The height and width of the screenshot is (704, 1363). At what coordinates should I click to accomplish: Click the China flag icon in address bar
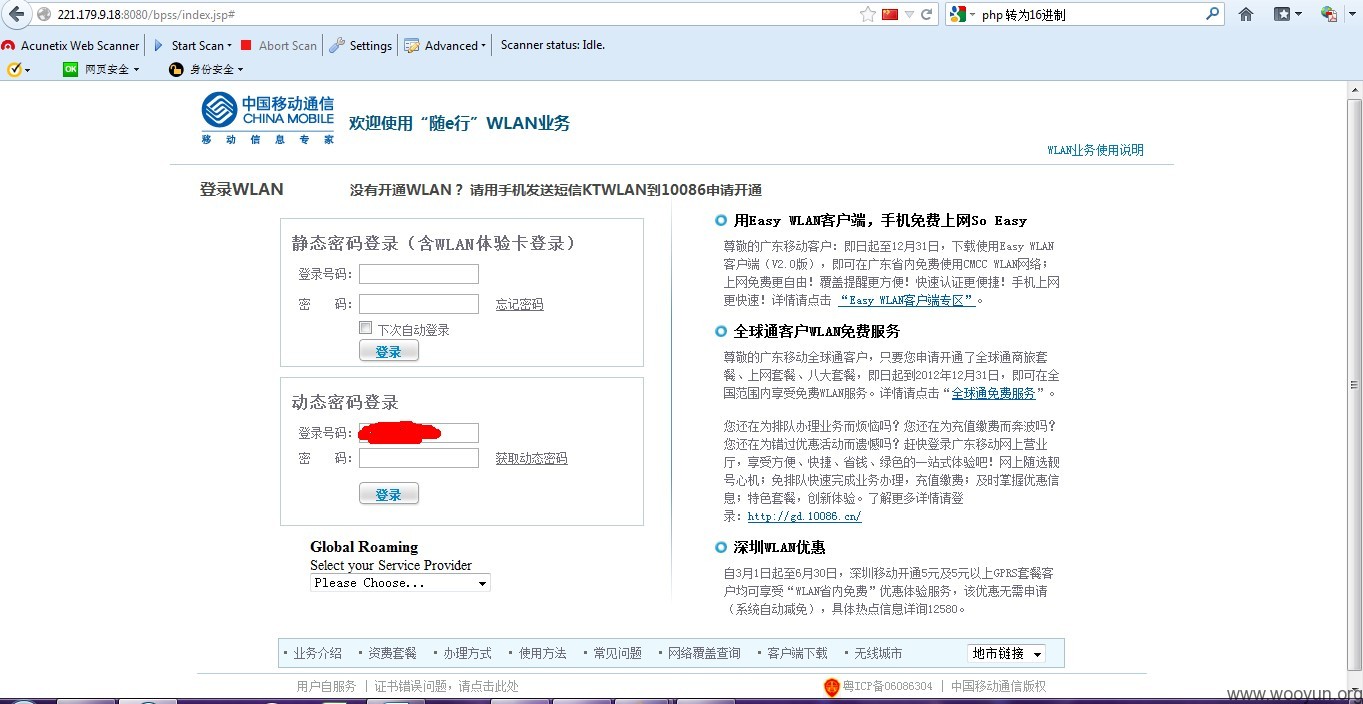[890, 14]
